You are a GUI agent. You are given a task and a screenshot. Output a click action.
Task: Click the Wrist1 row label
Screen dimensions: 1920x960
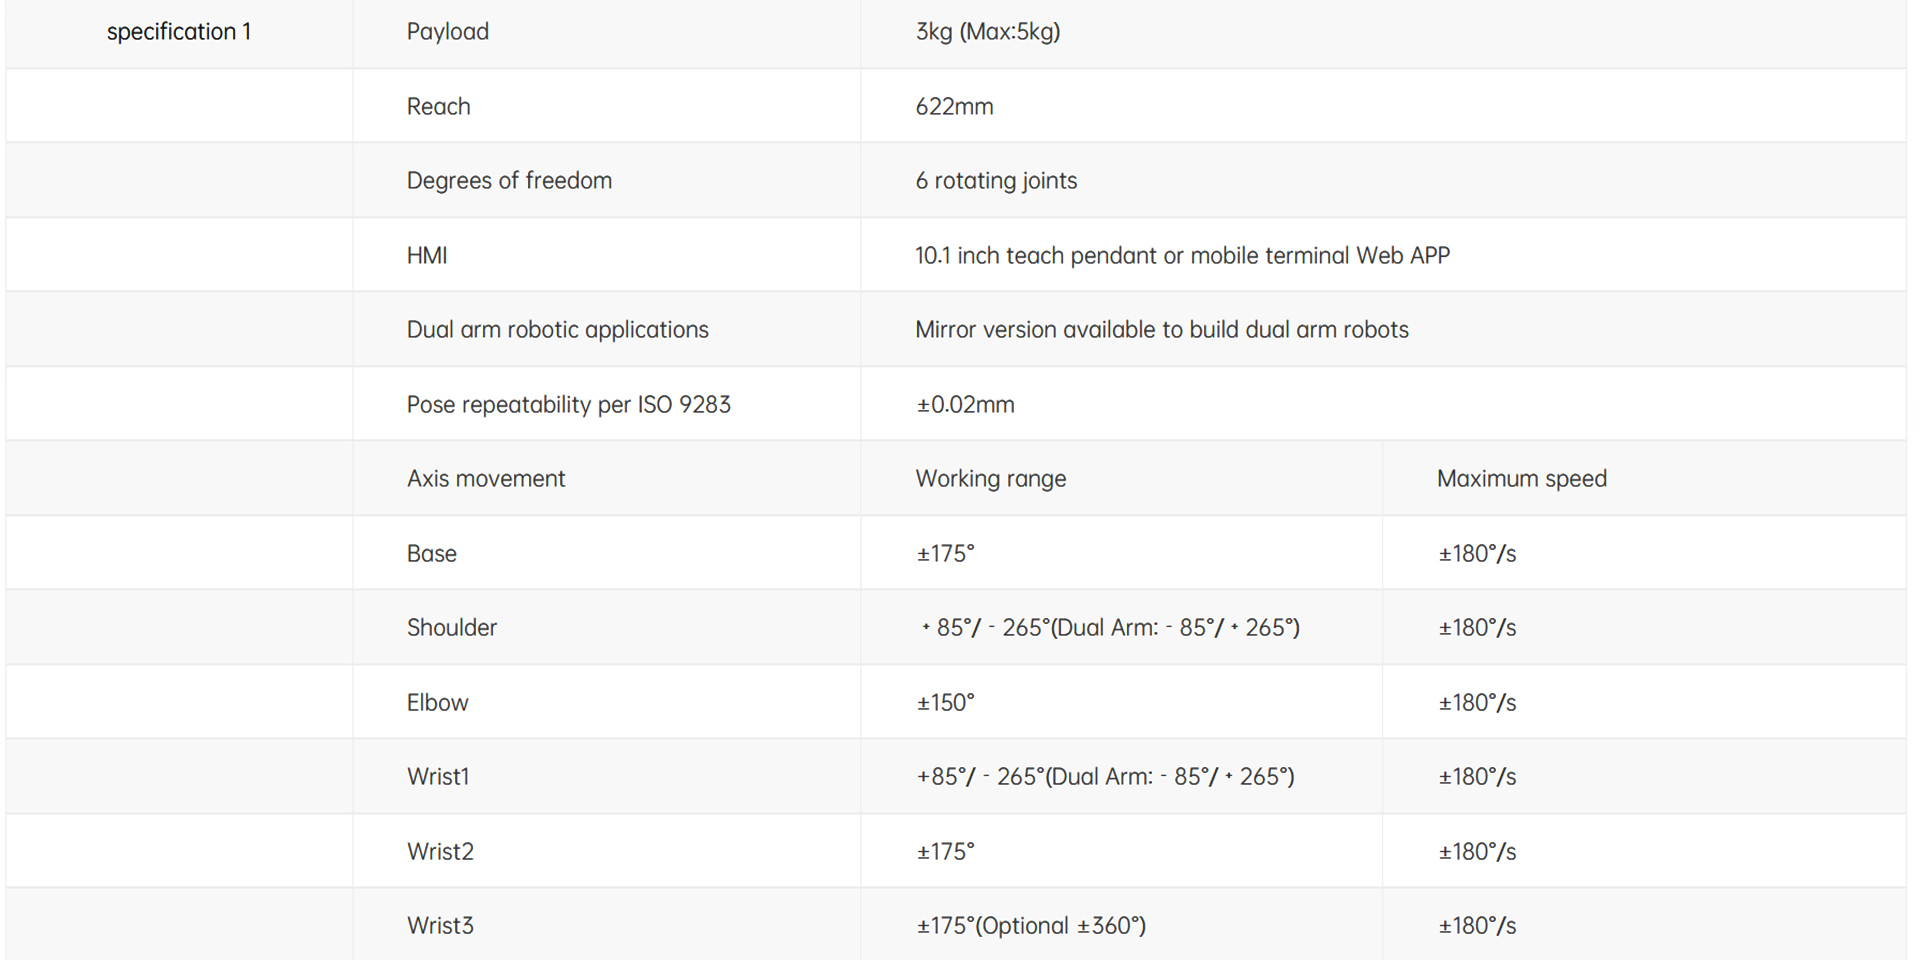coord(438,777)
